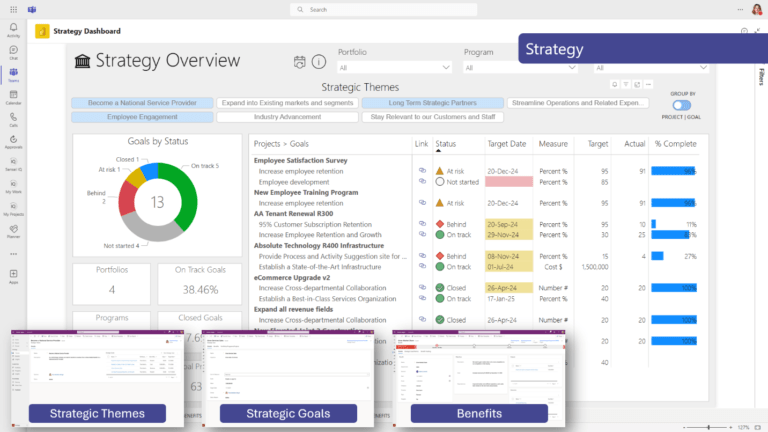Image resolution: width=768 pixels, height=432 pixels.
Task: Expand the Program dropdown
Action: [x=520, y=68]
